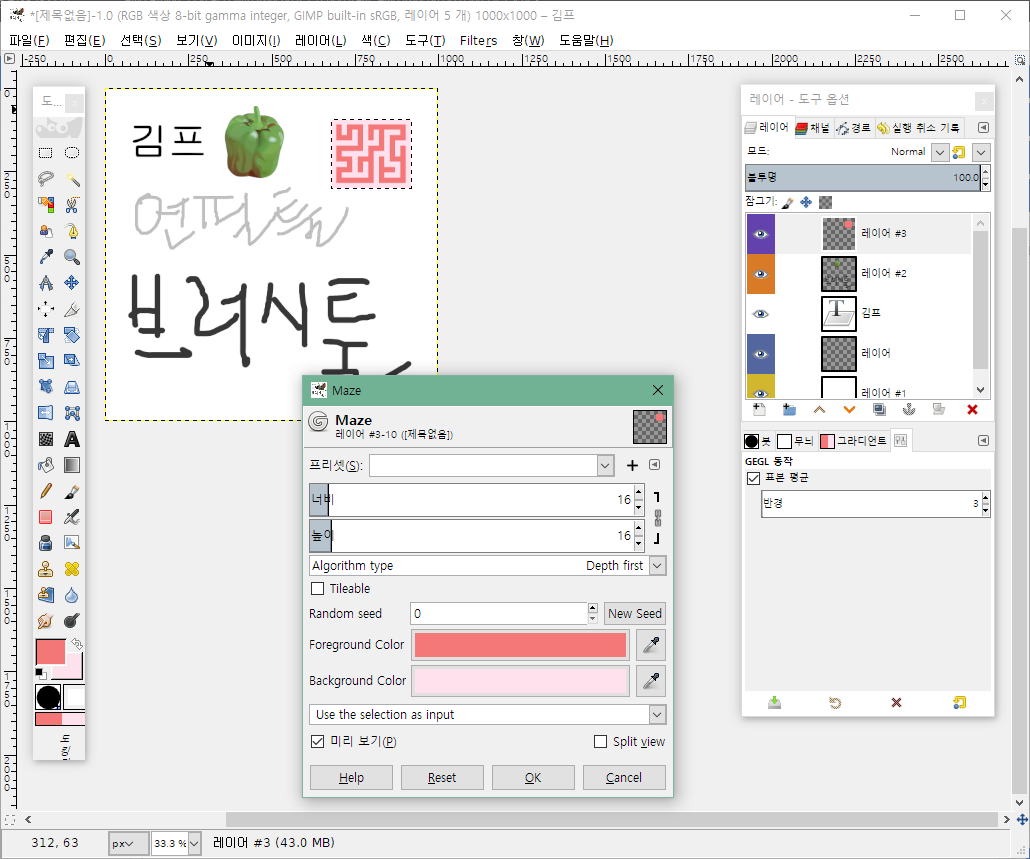Viewport: 1030px width, 859px height.
Task: Toggle the lock alpha channel icon
Action: click(x=826, y=202)
